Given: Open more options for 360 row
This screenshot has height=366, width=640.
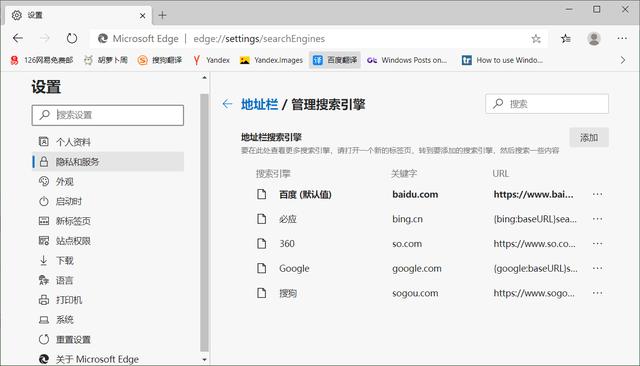Looking at the screenshot, I should pos(597,244).
